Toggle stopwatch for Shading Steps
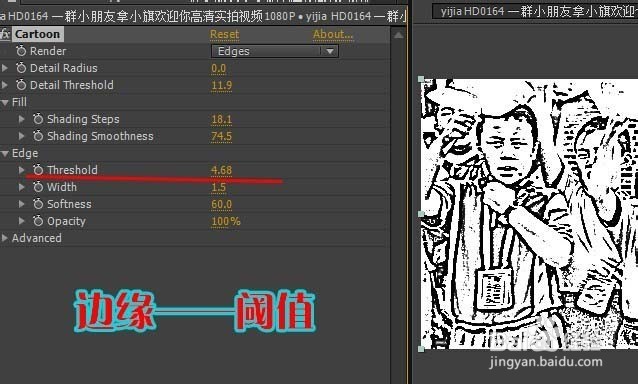 pos(38,119)
